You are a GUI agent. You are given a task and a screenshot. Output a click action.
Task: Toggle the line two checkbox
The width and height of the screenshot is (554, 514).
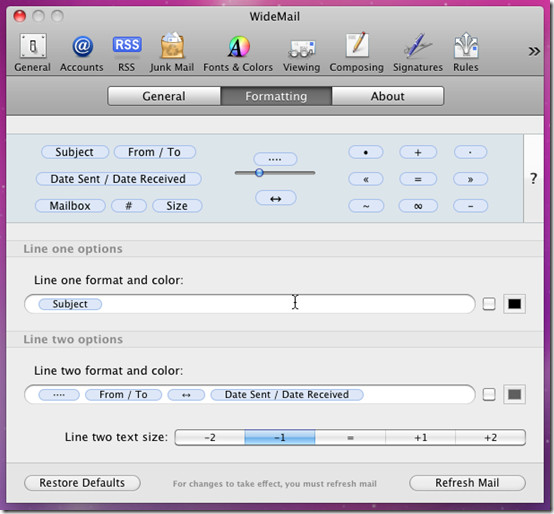click(x=489, y=394)
